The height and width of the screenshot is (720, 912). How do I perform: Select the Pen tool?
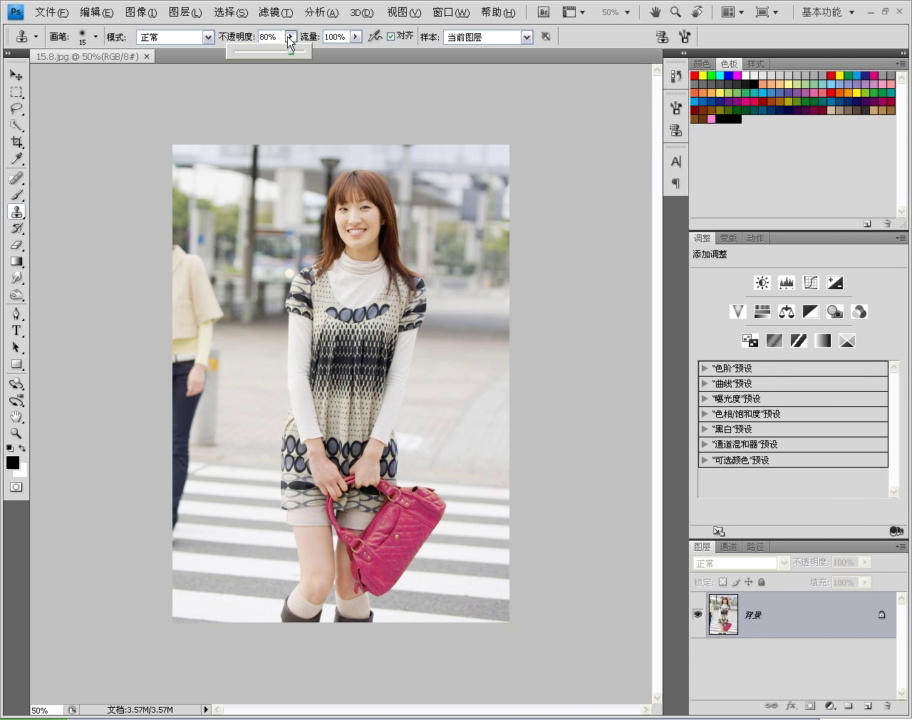coord(16,314)
